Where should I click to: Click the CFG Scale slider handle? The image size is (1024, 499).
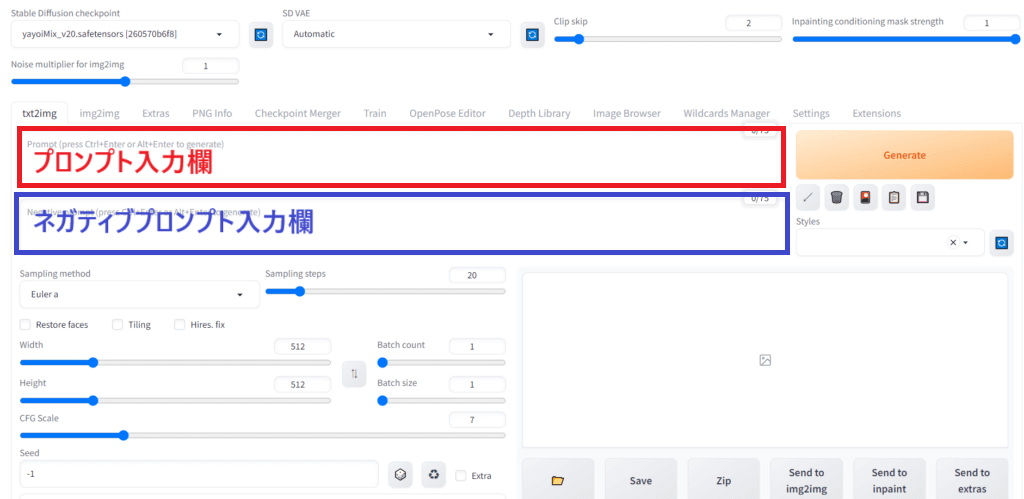pos(123,435)
